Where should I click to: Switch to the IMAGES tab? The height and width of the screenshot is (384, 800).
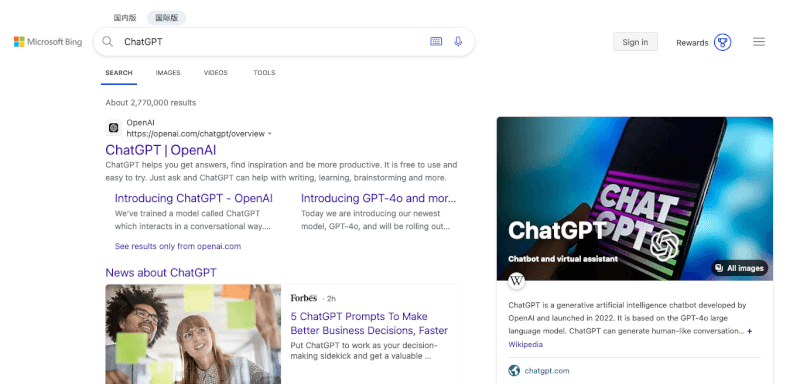point(168,73)
